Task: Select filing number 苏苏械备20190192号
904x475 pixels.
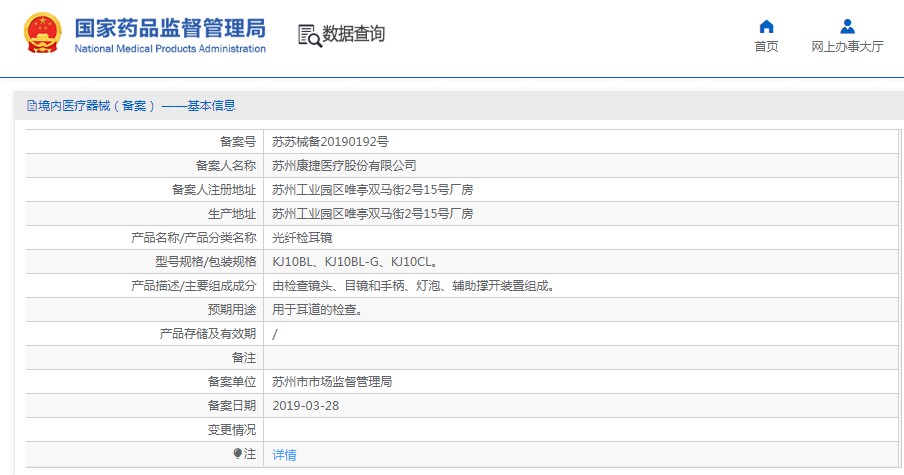Action: point(330,142)
